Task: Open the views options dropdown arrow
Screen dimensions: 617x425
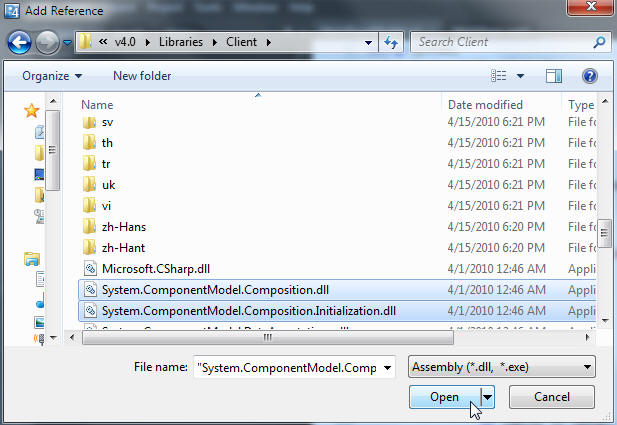Action: point(520,76)
